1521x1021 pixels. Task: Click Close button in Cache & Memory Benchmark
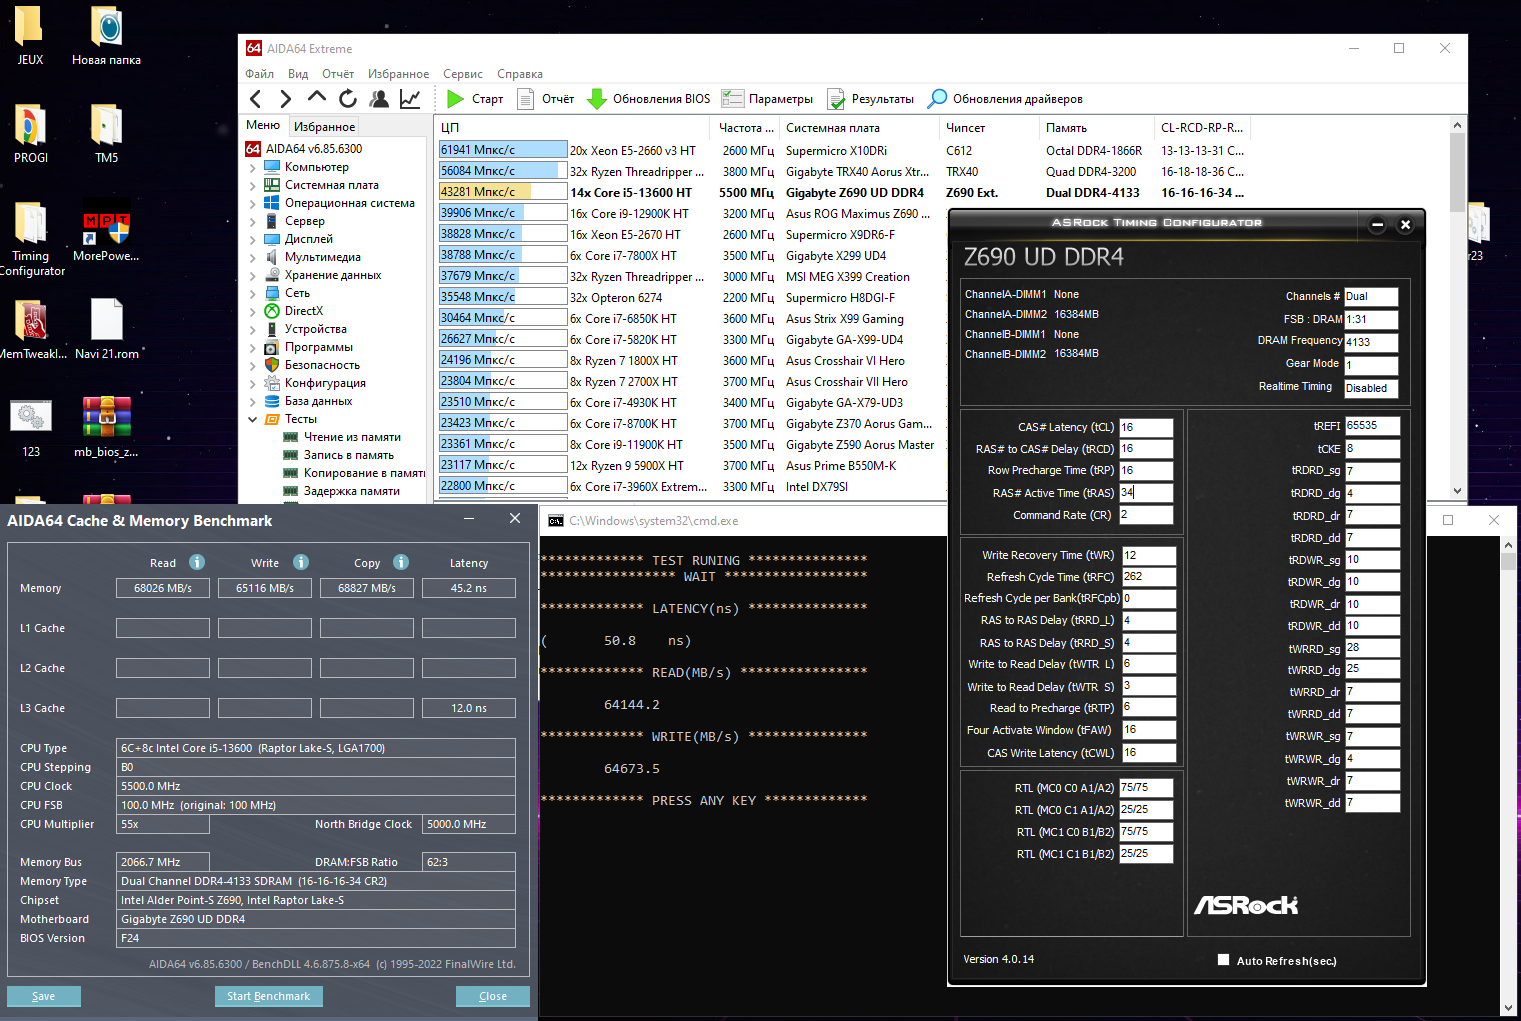(493, 996)
